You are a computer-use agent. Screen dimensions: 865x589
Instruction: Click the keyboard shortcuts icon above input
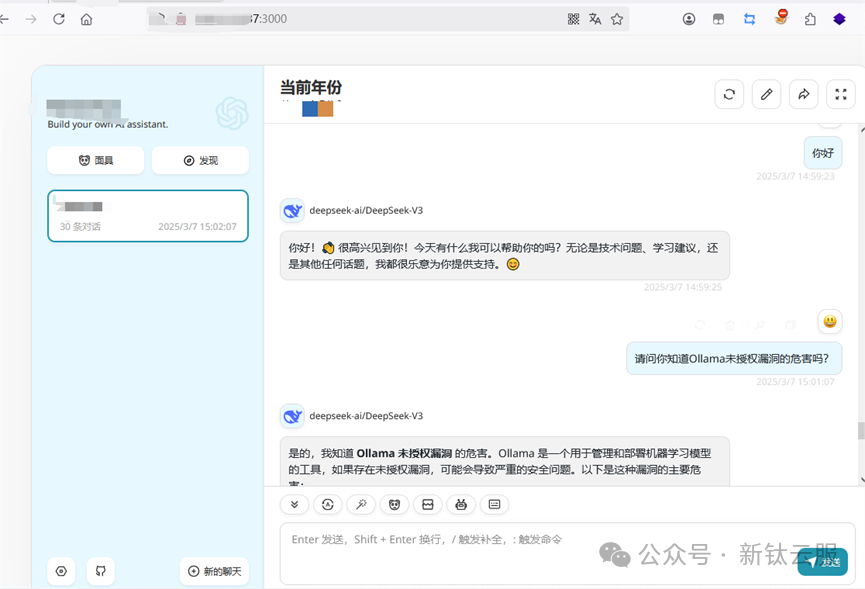[x=494, y=504]
